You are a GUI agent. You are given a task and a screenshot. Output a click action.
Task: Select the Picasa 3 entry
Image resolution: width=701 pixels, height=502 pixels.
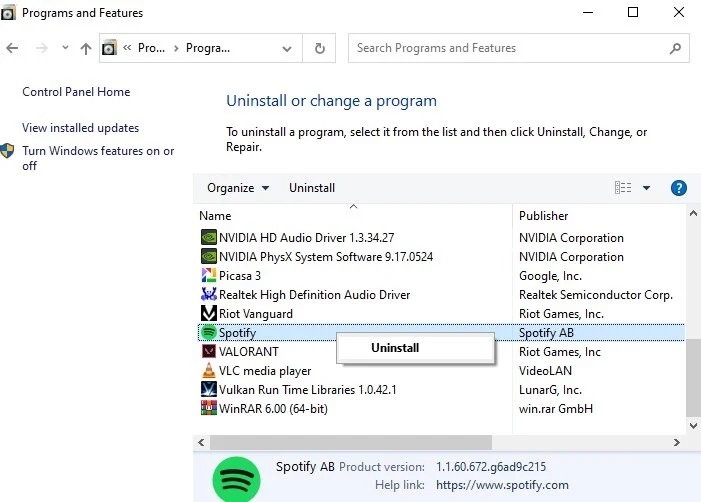240,275
